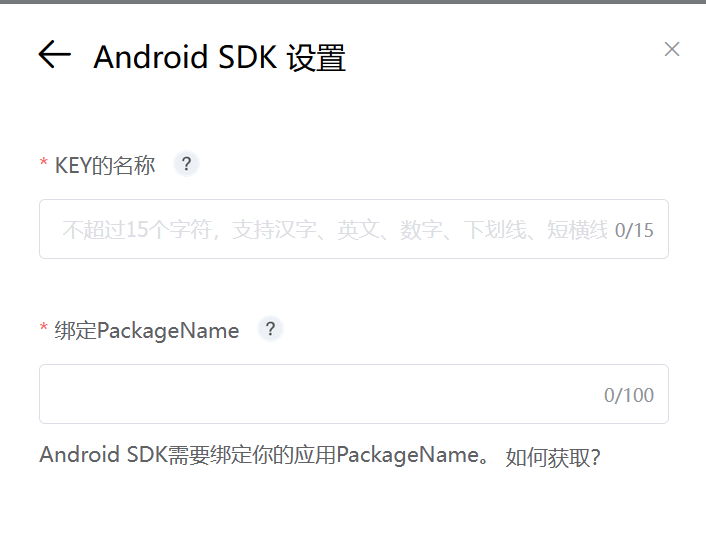Click the 设置 characters in the title
706x555 pixels.
(317, 58)
